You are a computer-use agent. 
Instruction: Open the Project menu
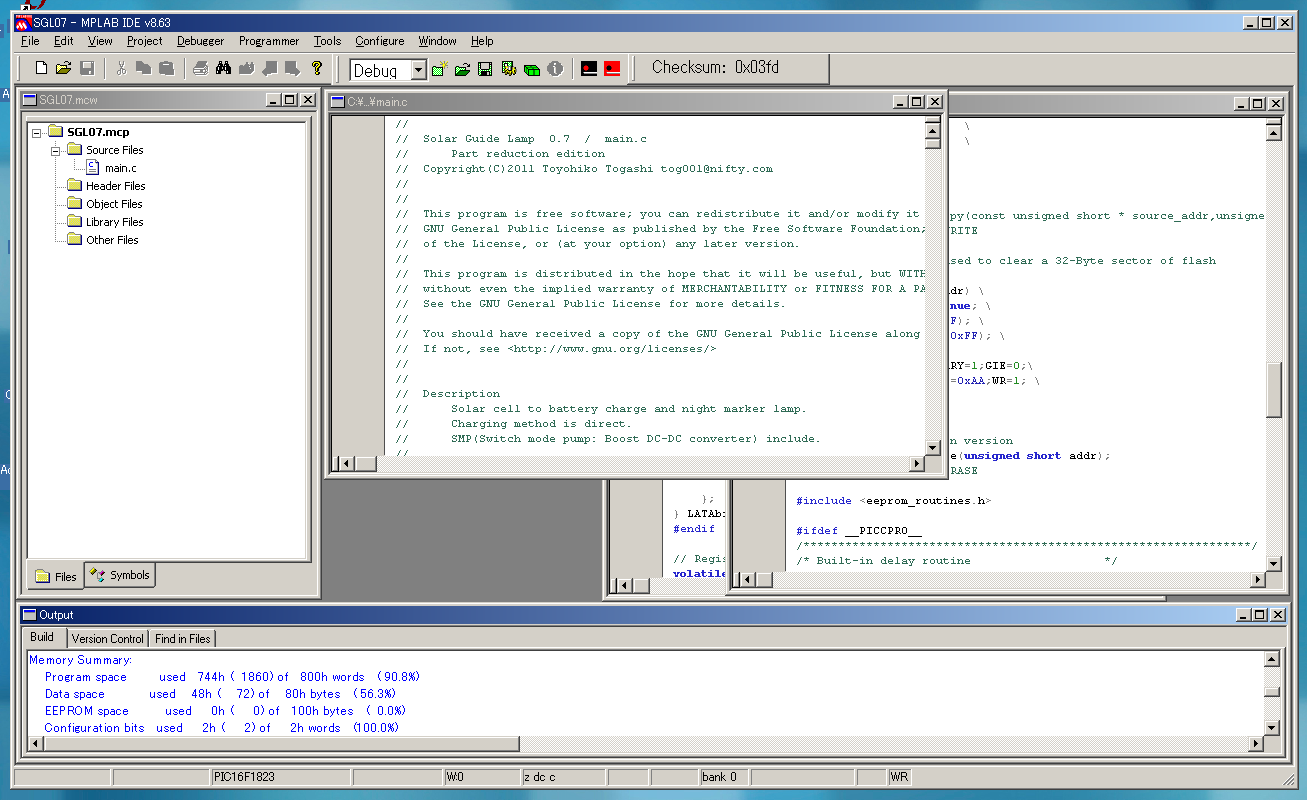[145, 41]
